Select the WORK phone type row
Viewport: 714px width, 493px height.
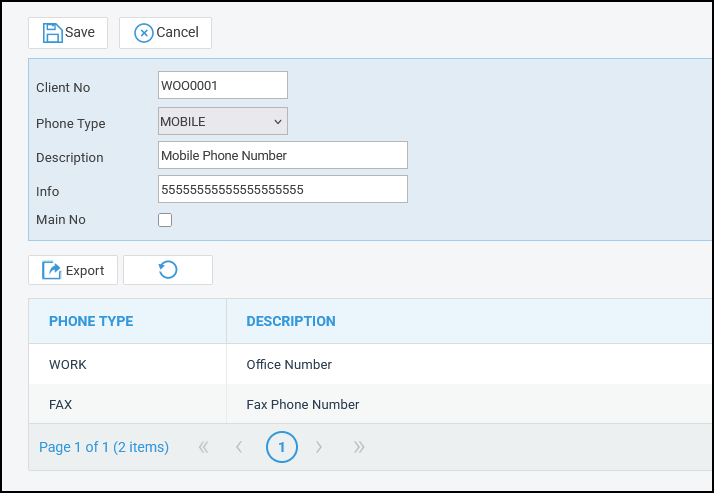[x=68, y=365]
